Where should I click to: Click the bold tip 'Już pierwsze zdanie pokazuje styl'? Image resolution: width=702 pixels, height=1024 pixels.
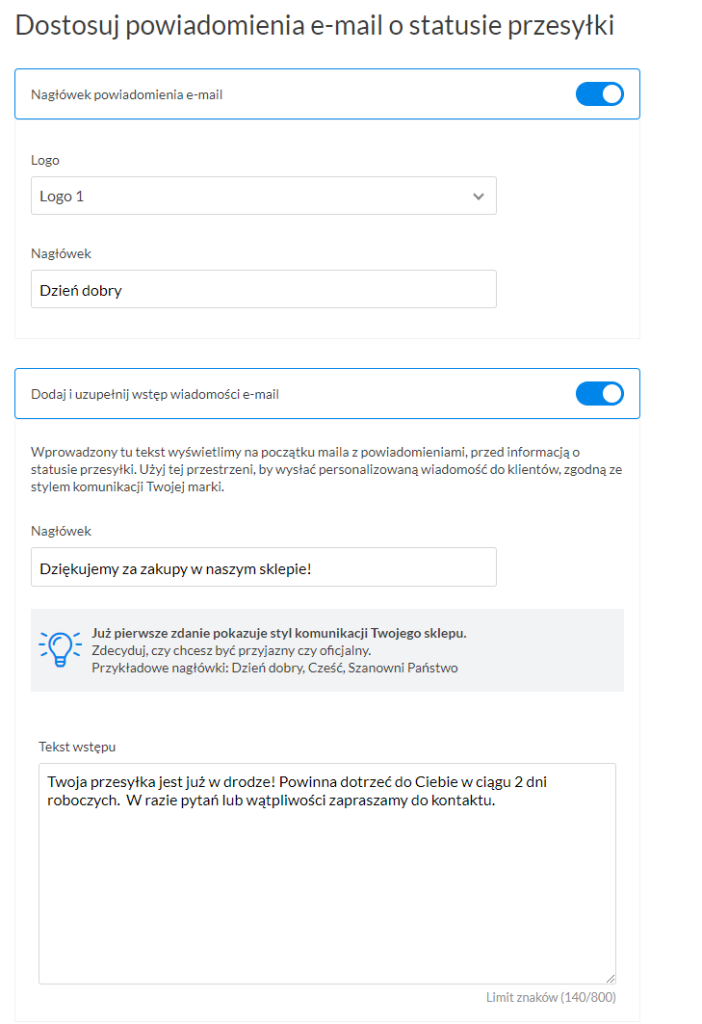click(278, 634)
